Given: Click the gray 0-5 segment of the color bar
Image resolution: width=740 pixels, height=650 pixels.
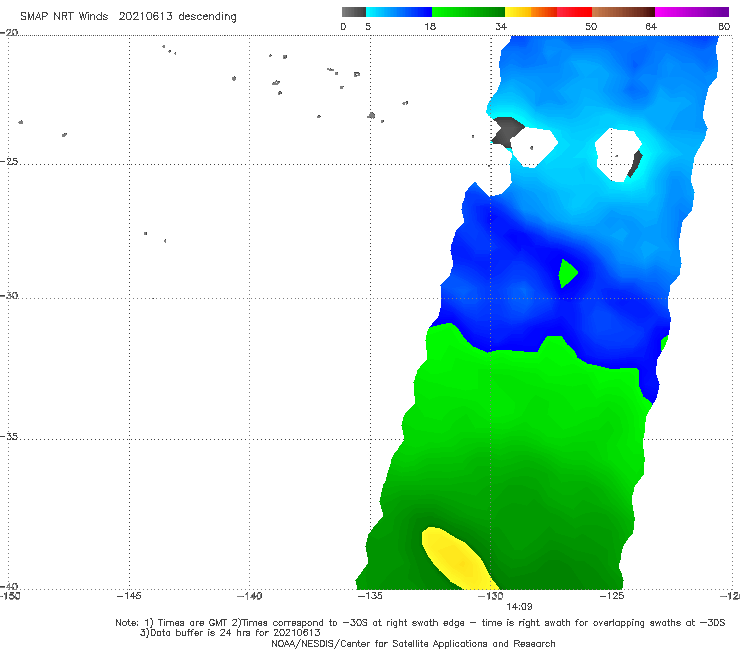Looking at the screenshot, I should coord(353,12).
